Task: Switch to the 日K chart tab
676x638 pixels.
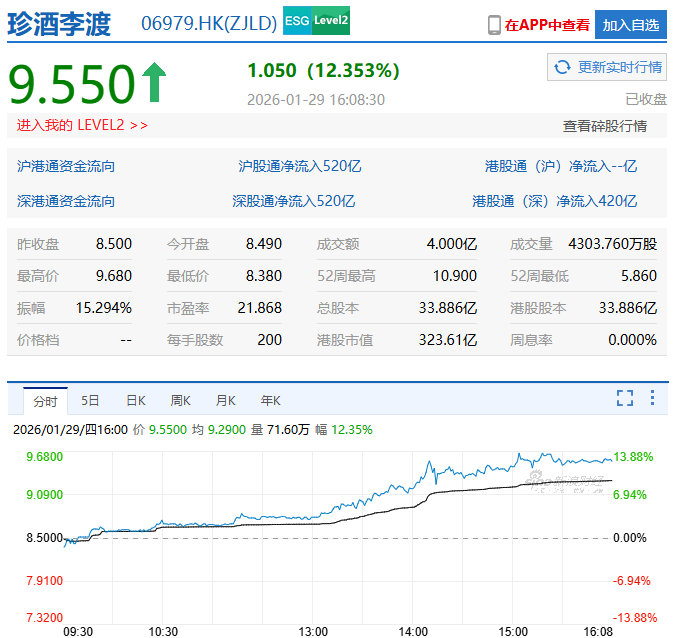Action: [x=136, y=401]
